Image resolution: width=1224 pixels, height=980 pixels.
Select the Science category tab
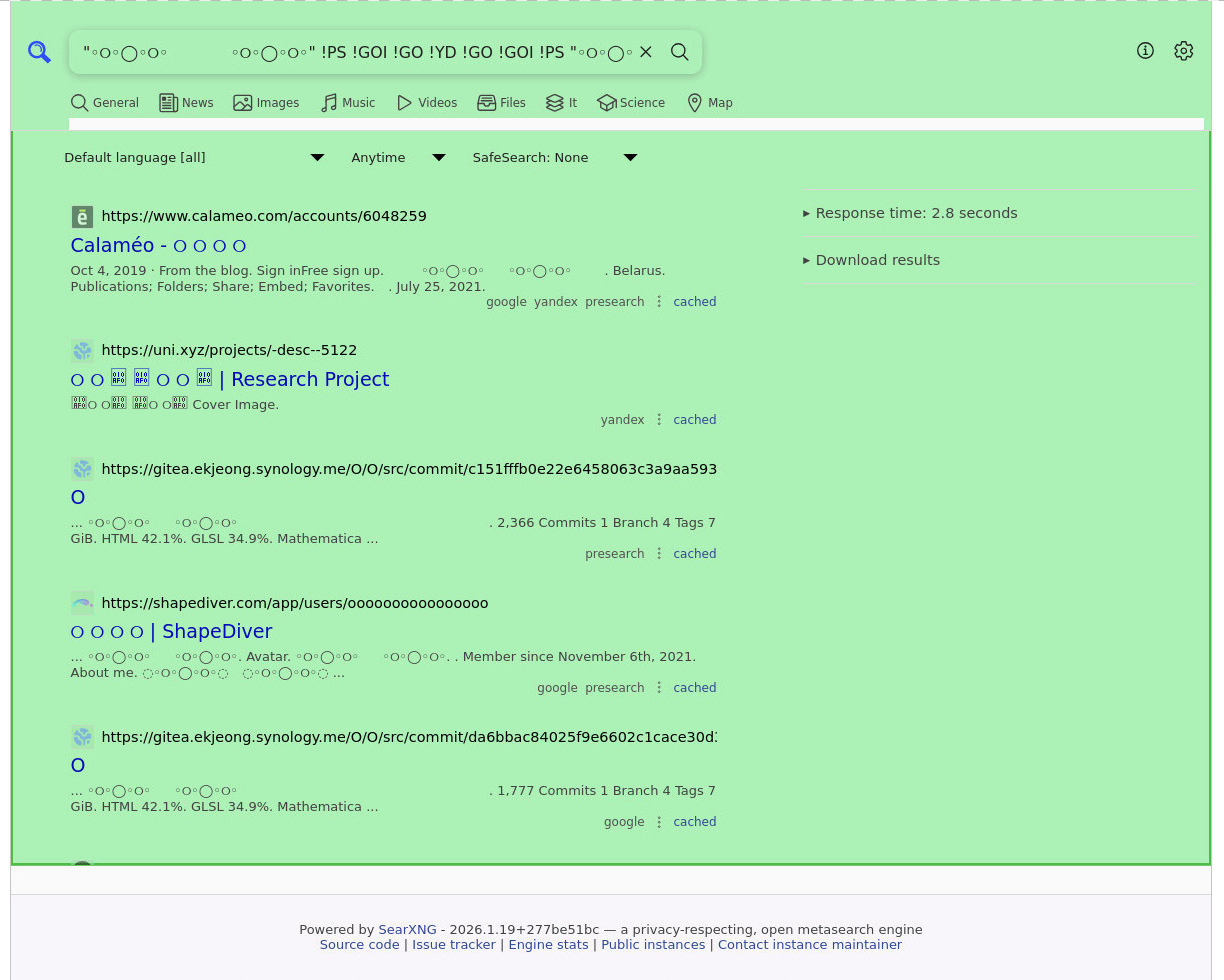pyautogui.click(x=631, y=103)
